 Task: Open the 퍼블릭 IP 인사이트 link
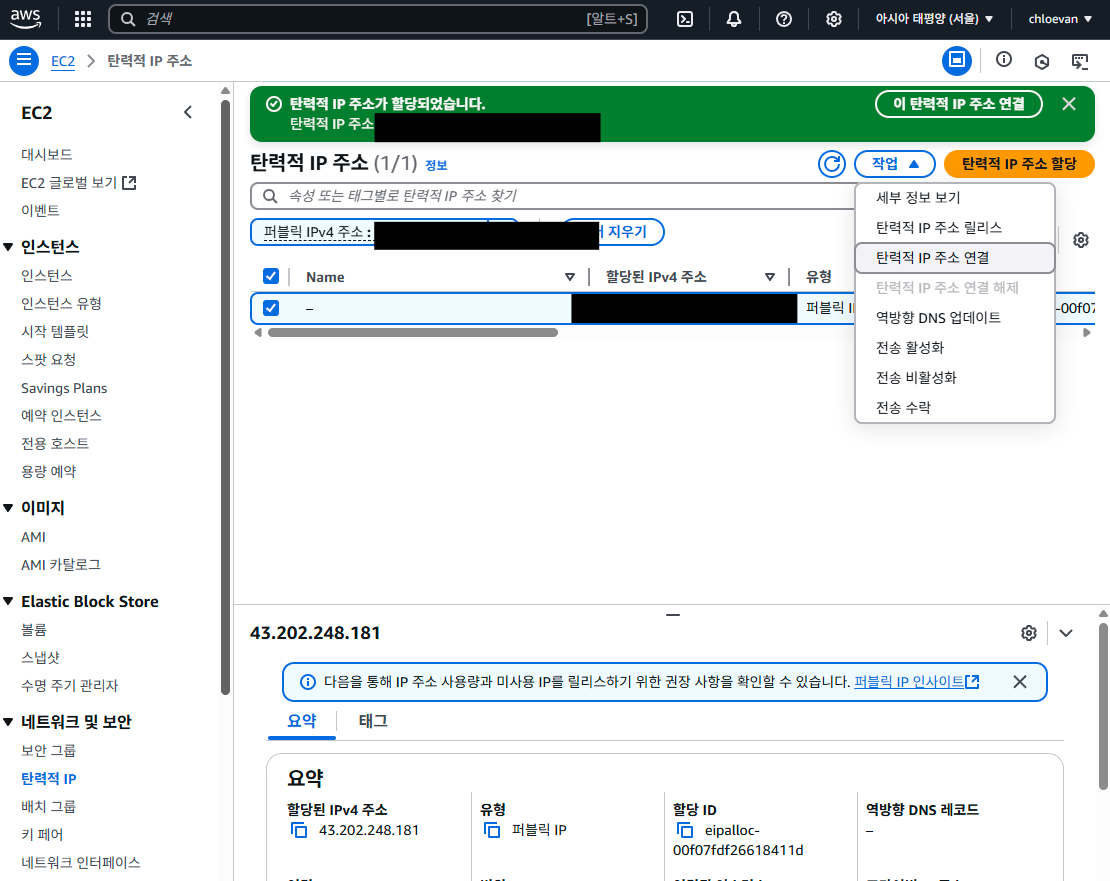[917, 681]
